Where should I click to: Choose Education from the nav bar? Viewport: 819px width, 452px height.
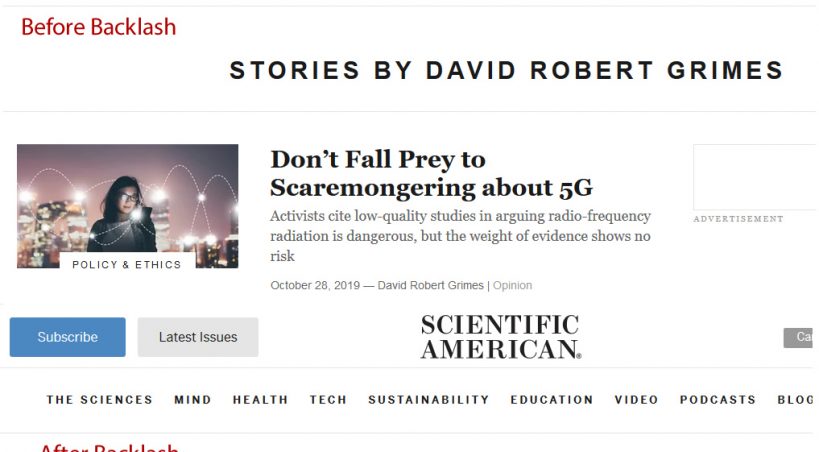(x=552, y=400)
